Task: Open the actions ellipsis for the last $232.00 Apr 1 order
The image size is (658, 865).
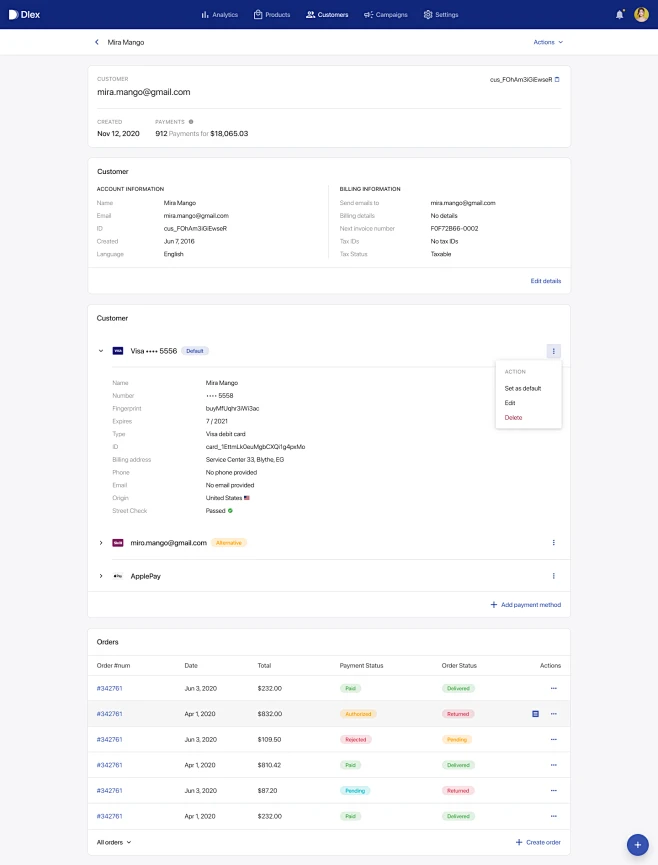Action: tap(554, 816)
